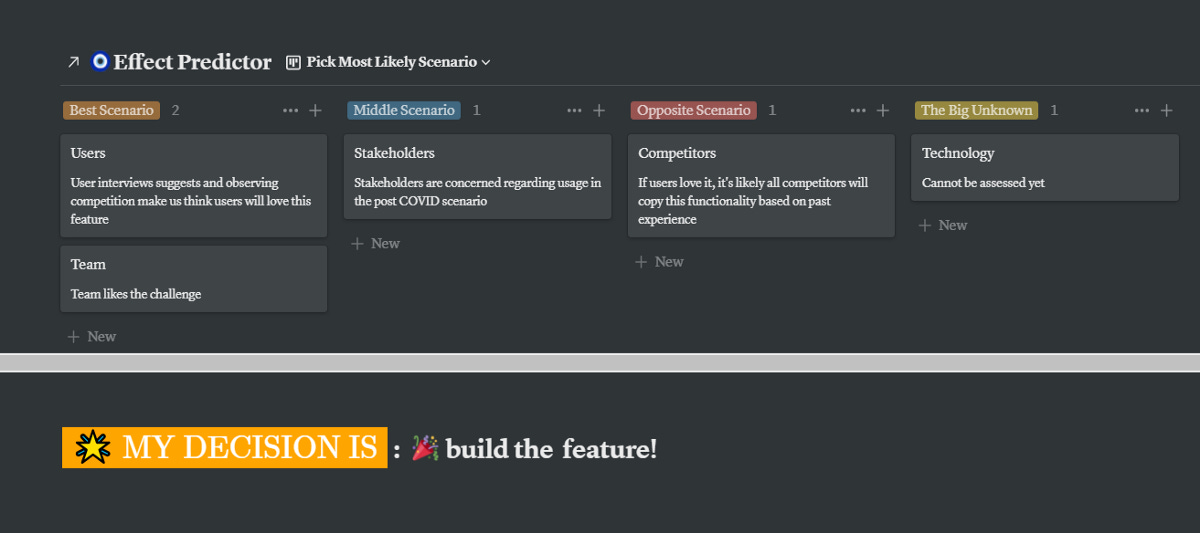Add a card with plus in Best Scenario header

(x=315, y=111)
